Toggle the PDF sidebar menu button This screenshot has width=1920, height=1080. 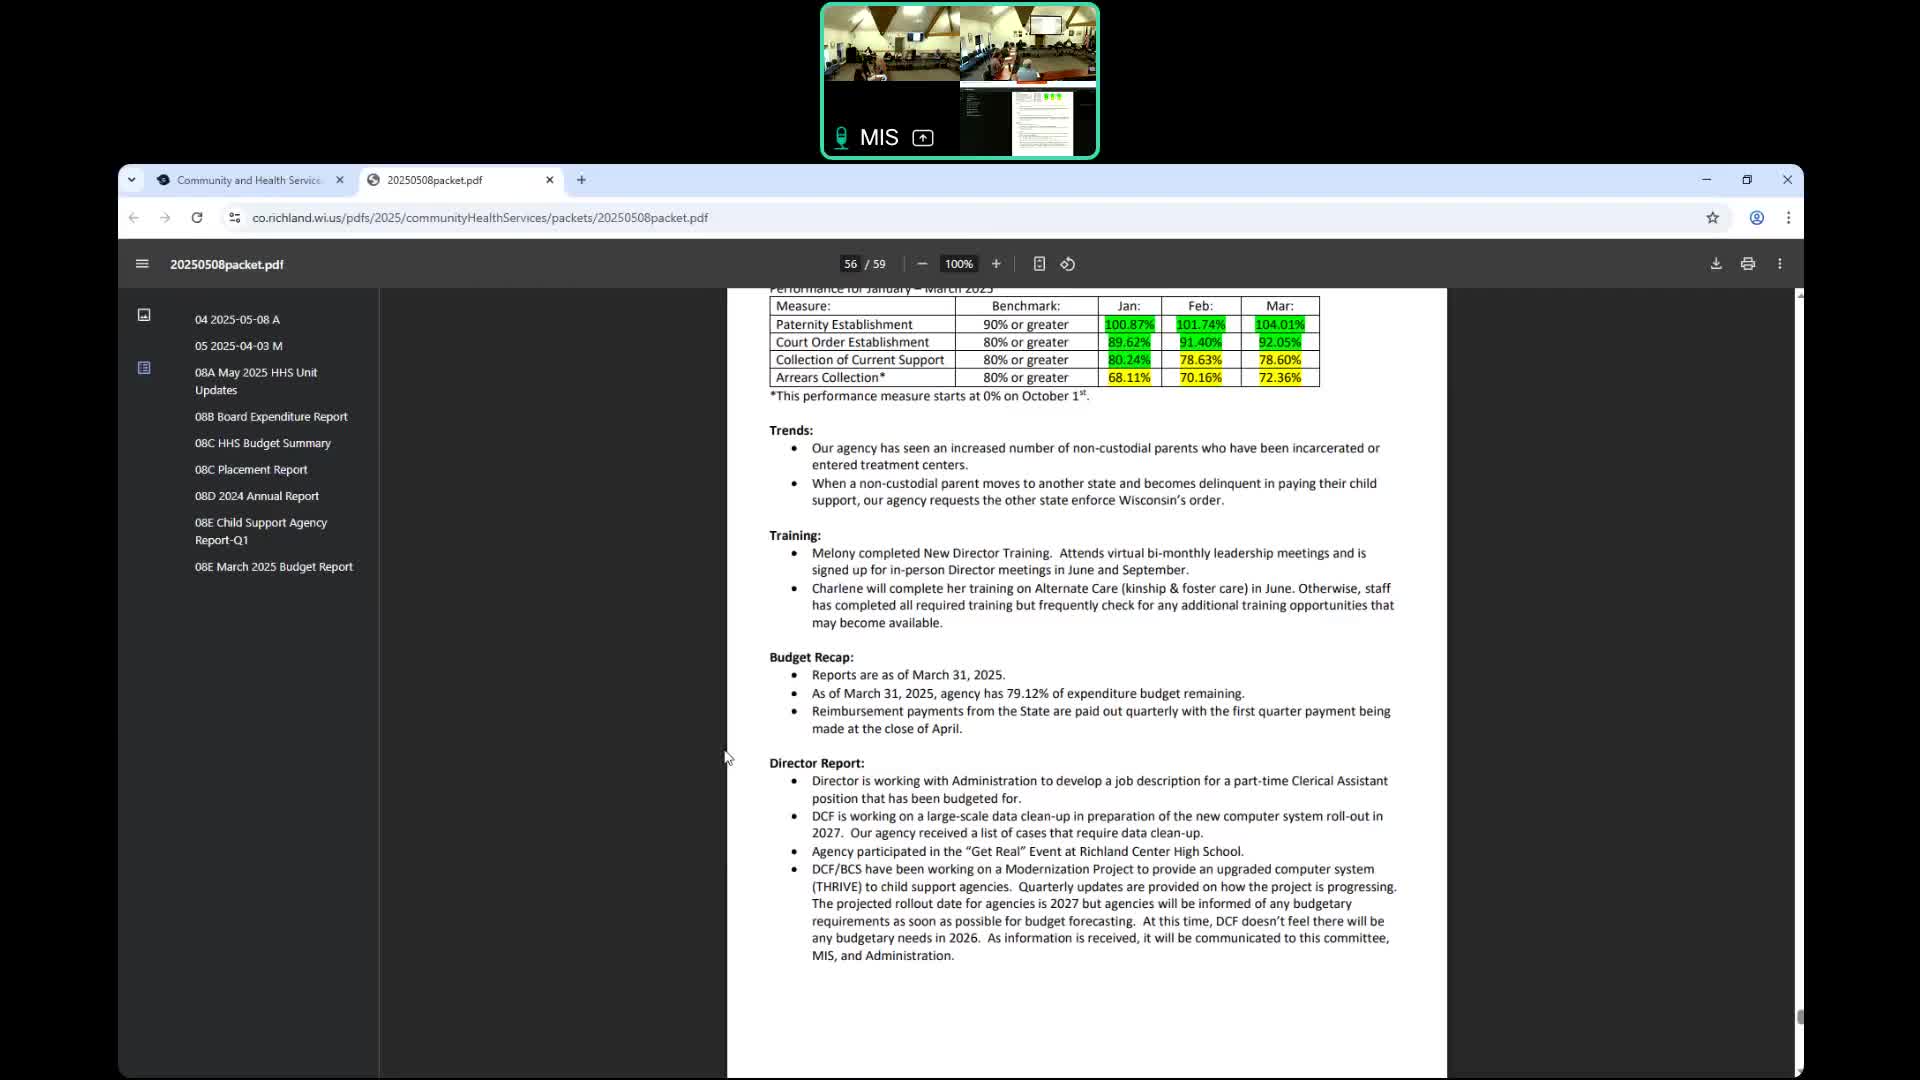coord(142,264)
